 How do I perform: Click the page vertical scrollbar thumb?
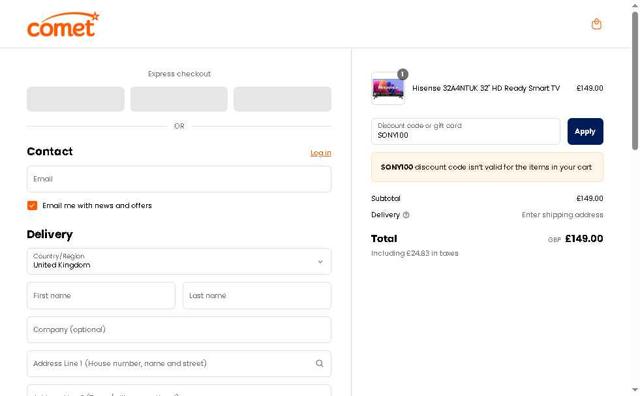pyautogui.click(x=635, y=81)
